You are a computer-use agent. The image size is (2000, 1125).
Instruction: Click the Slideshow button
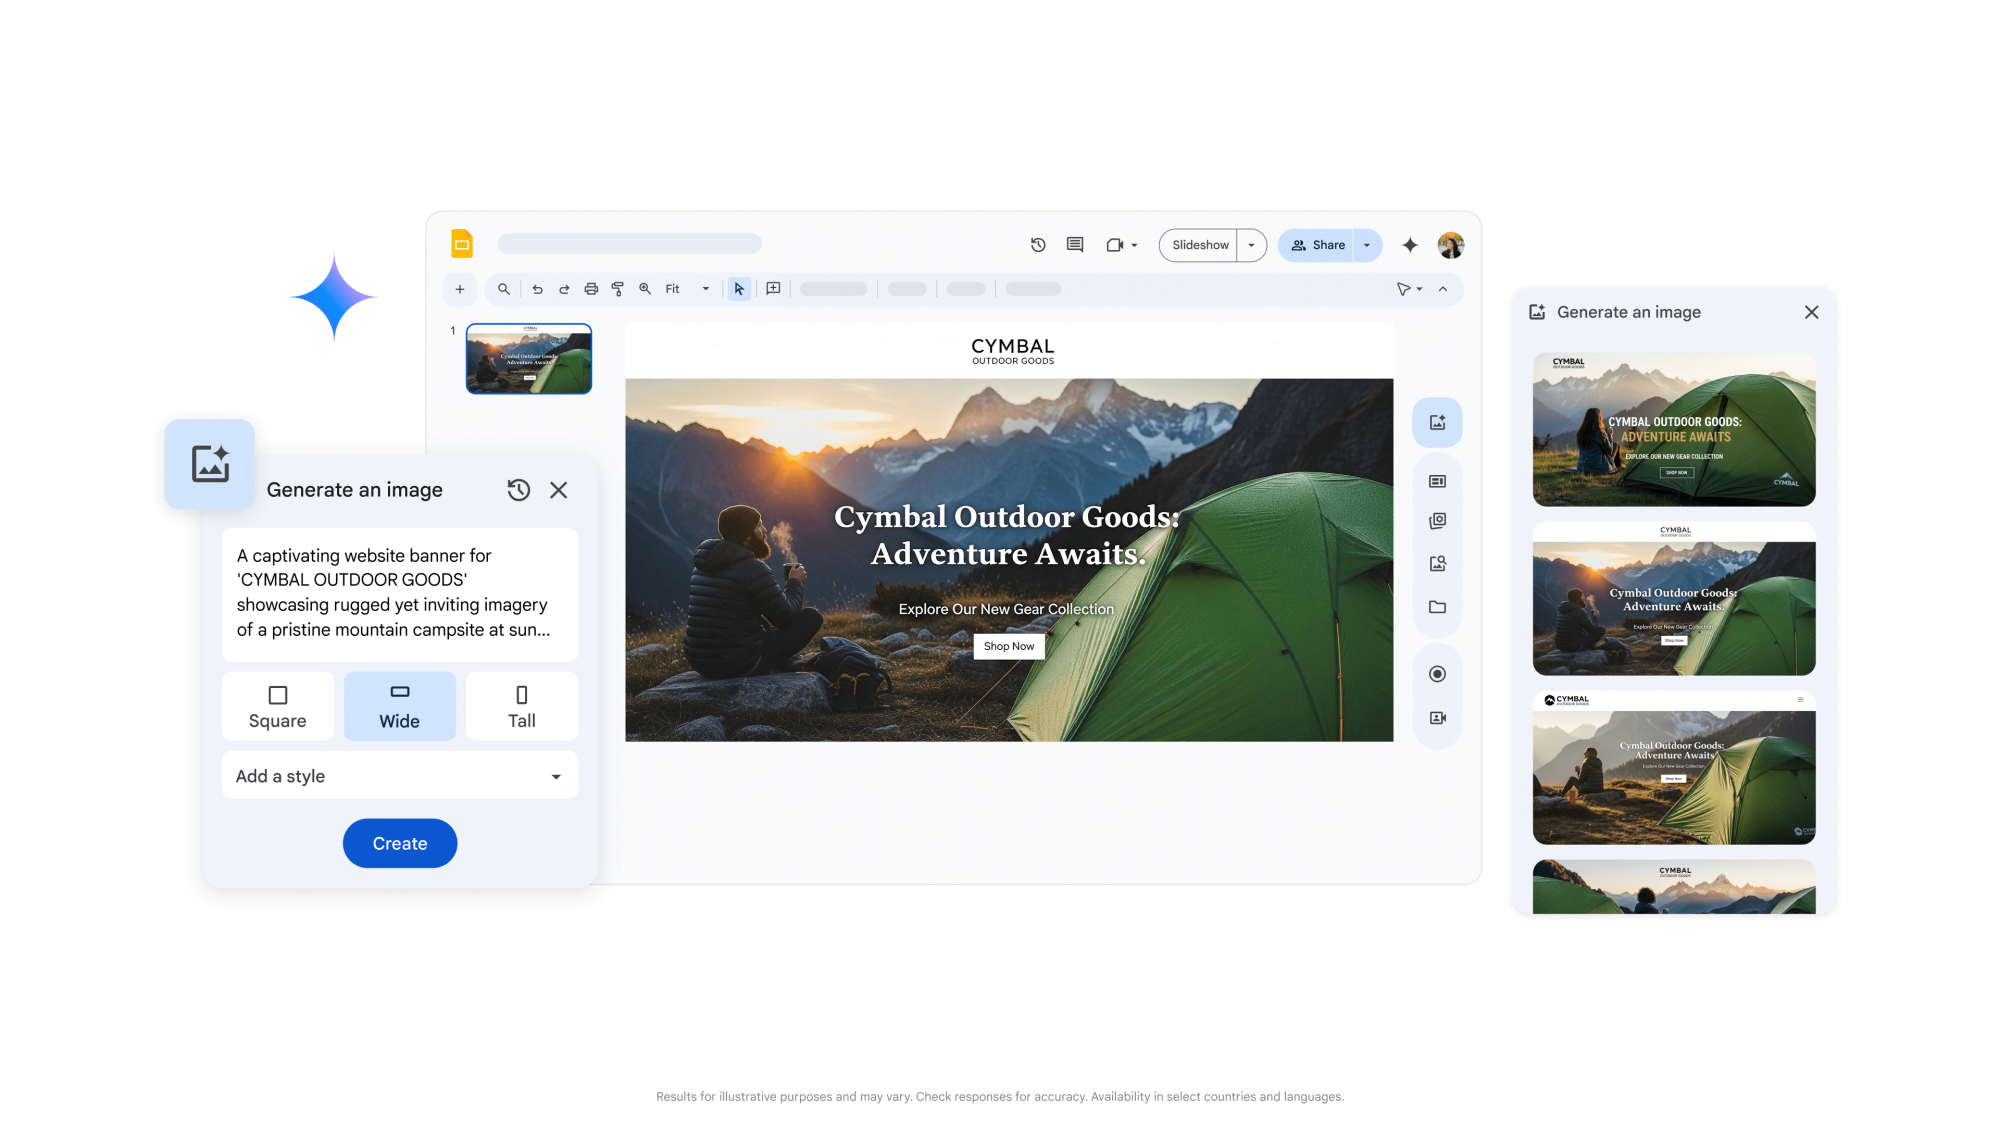pyautogui.click(x=1200, y=245)
